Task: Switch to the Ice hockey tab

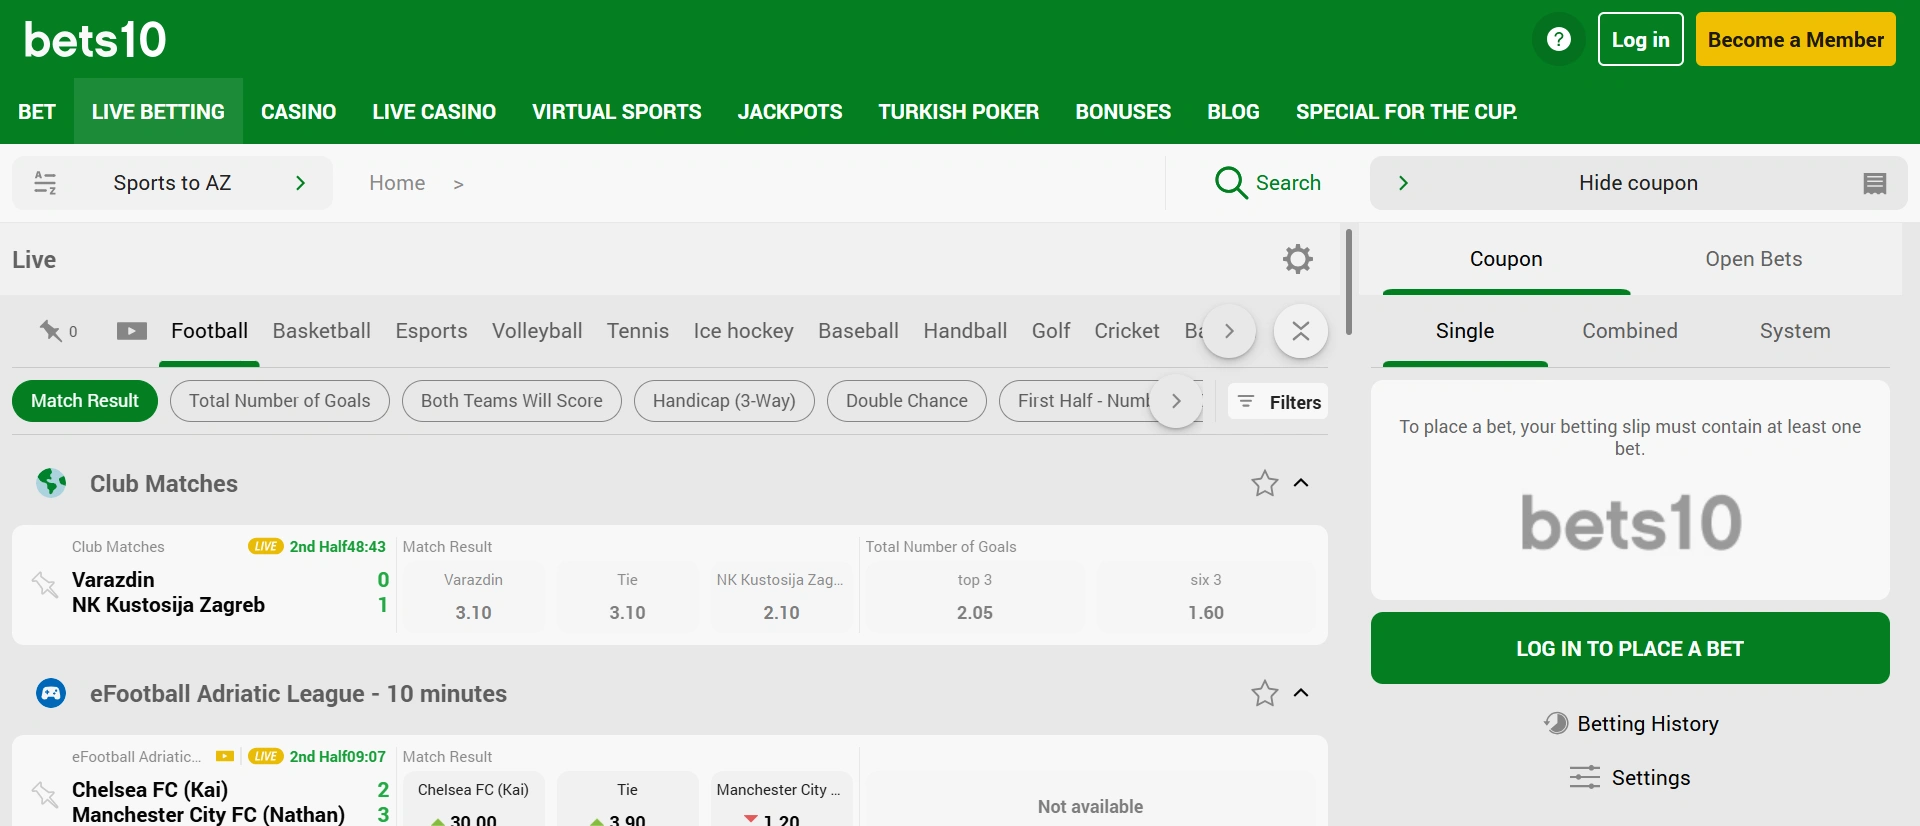Action: [x=744, y=331]
